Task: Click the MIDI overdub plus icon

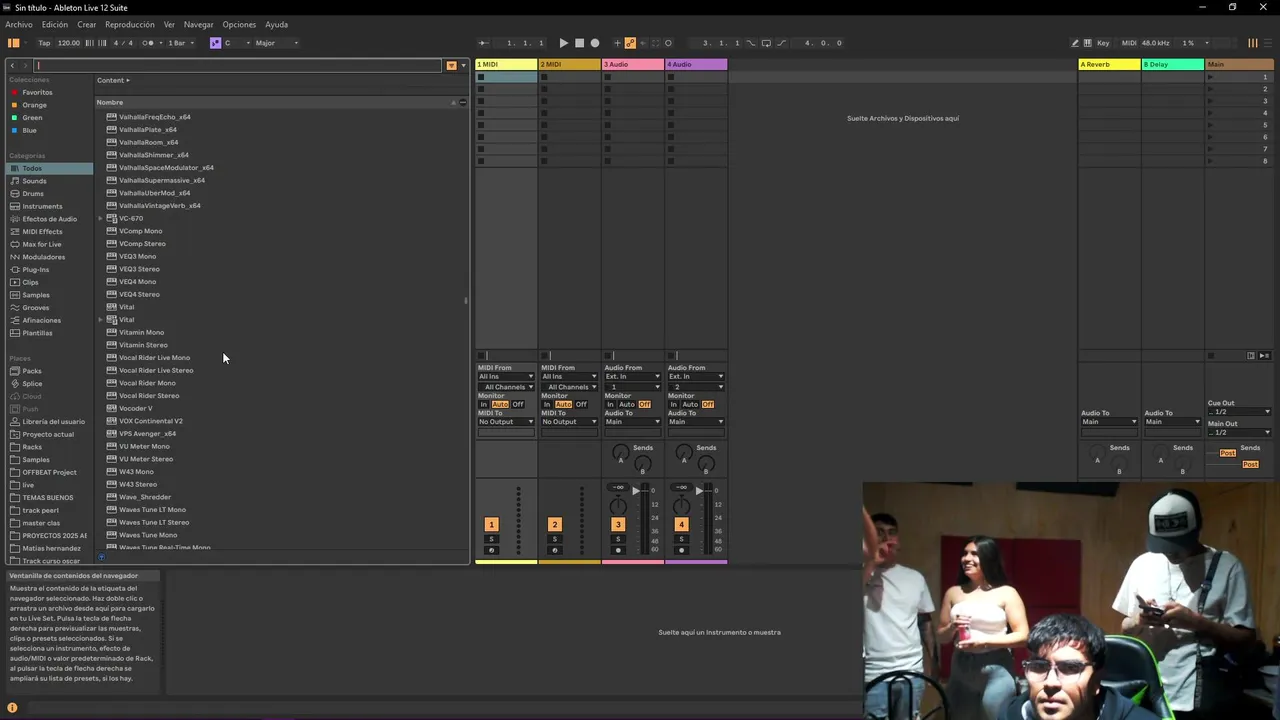Action: coord(617,43)
